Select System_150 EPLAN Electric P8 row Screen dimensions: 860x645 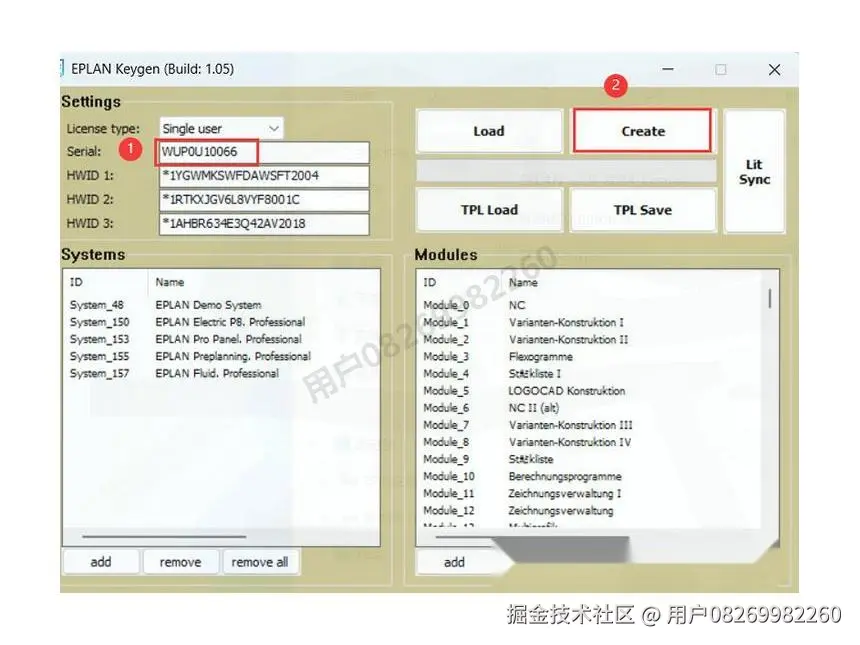pos(222,322)
